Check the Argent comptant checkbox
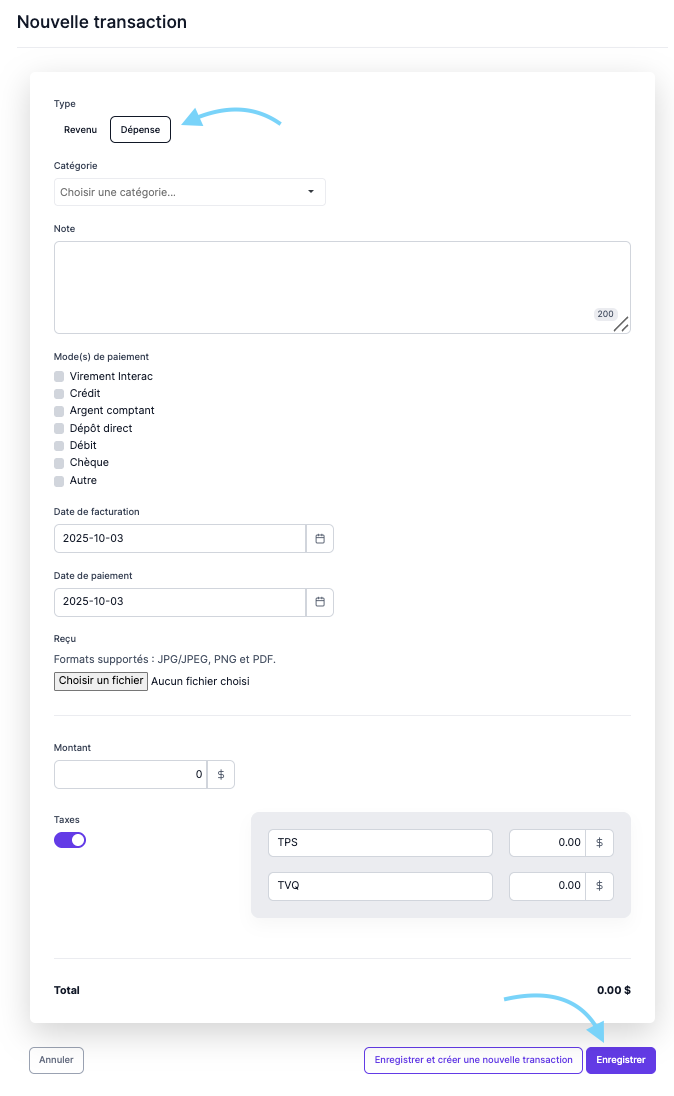674x1096 pixels. click(x=59, y=411)
